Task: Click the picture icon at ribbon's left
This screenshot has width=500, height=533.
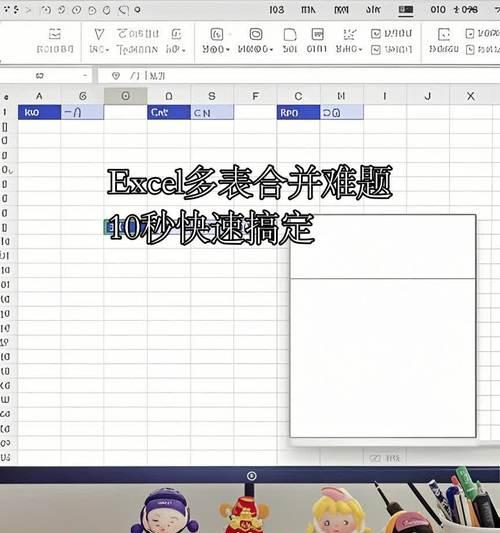Action: (55, 34)
